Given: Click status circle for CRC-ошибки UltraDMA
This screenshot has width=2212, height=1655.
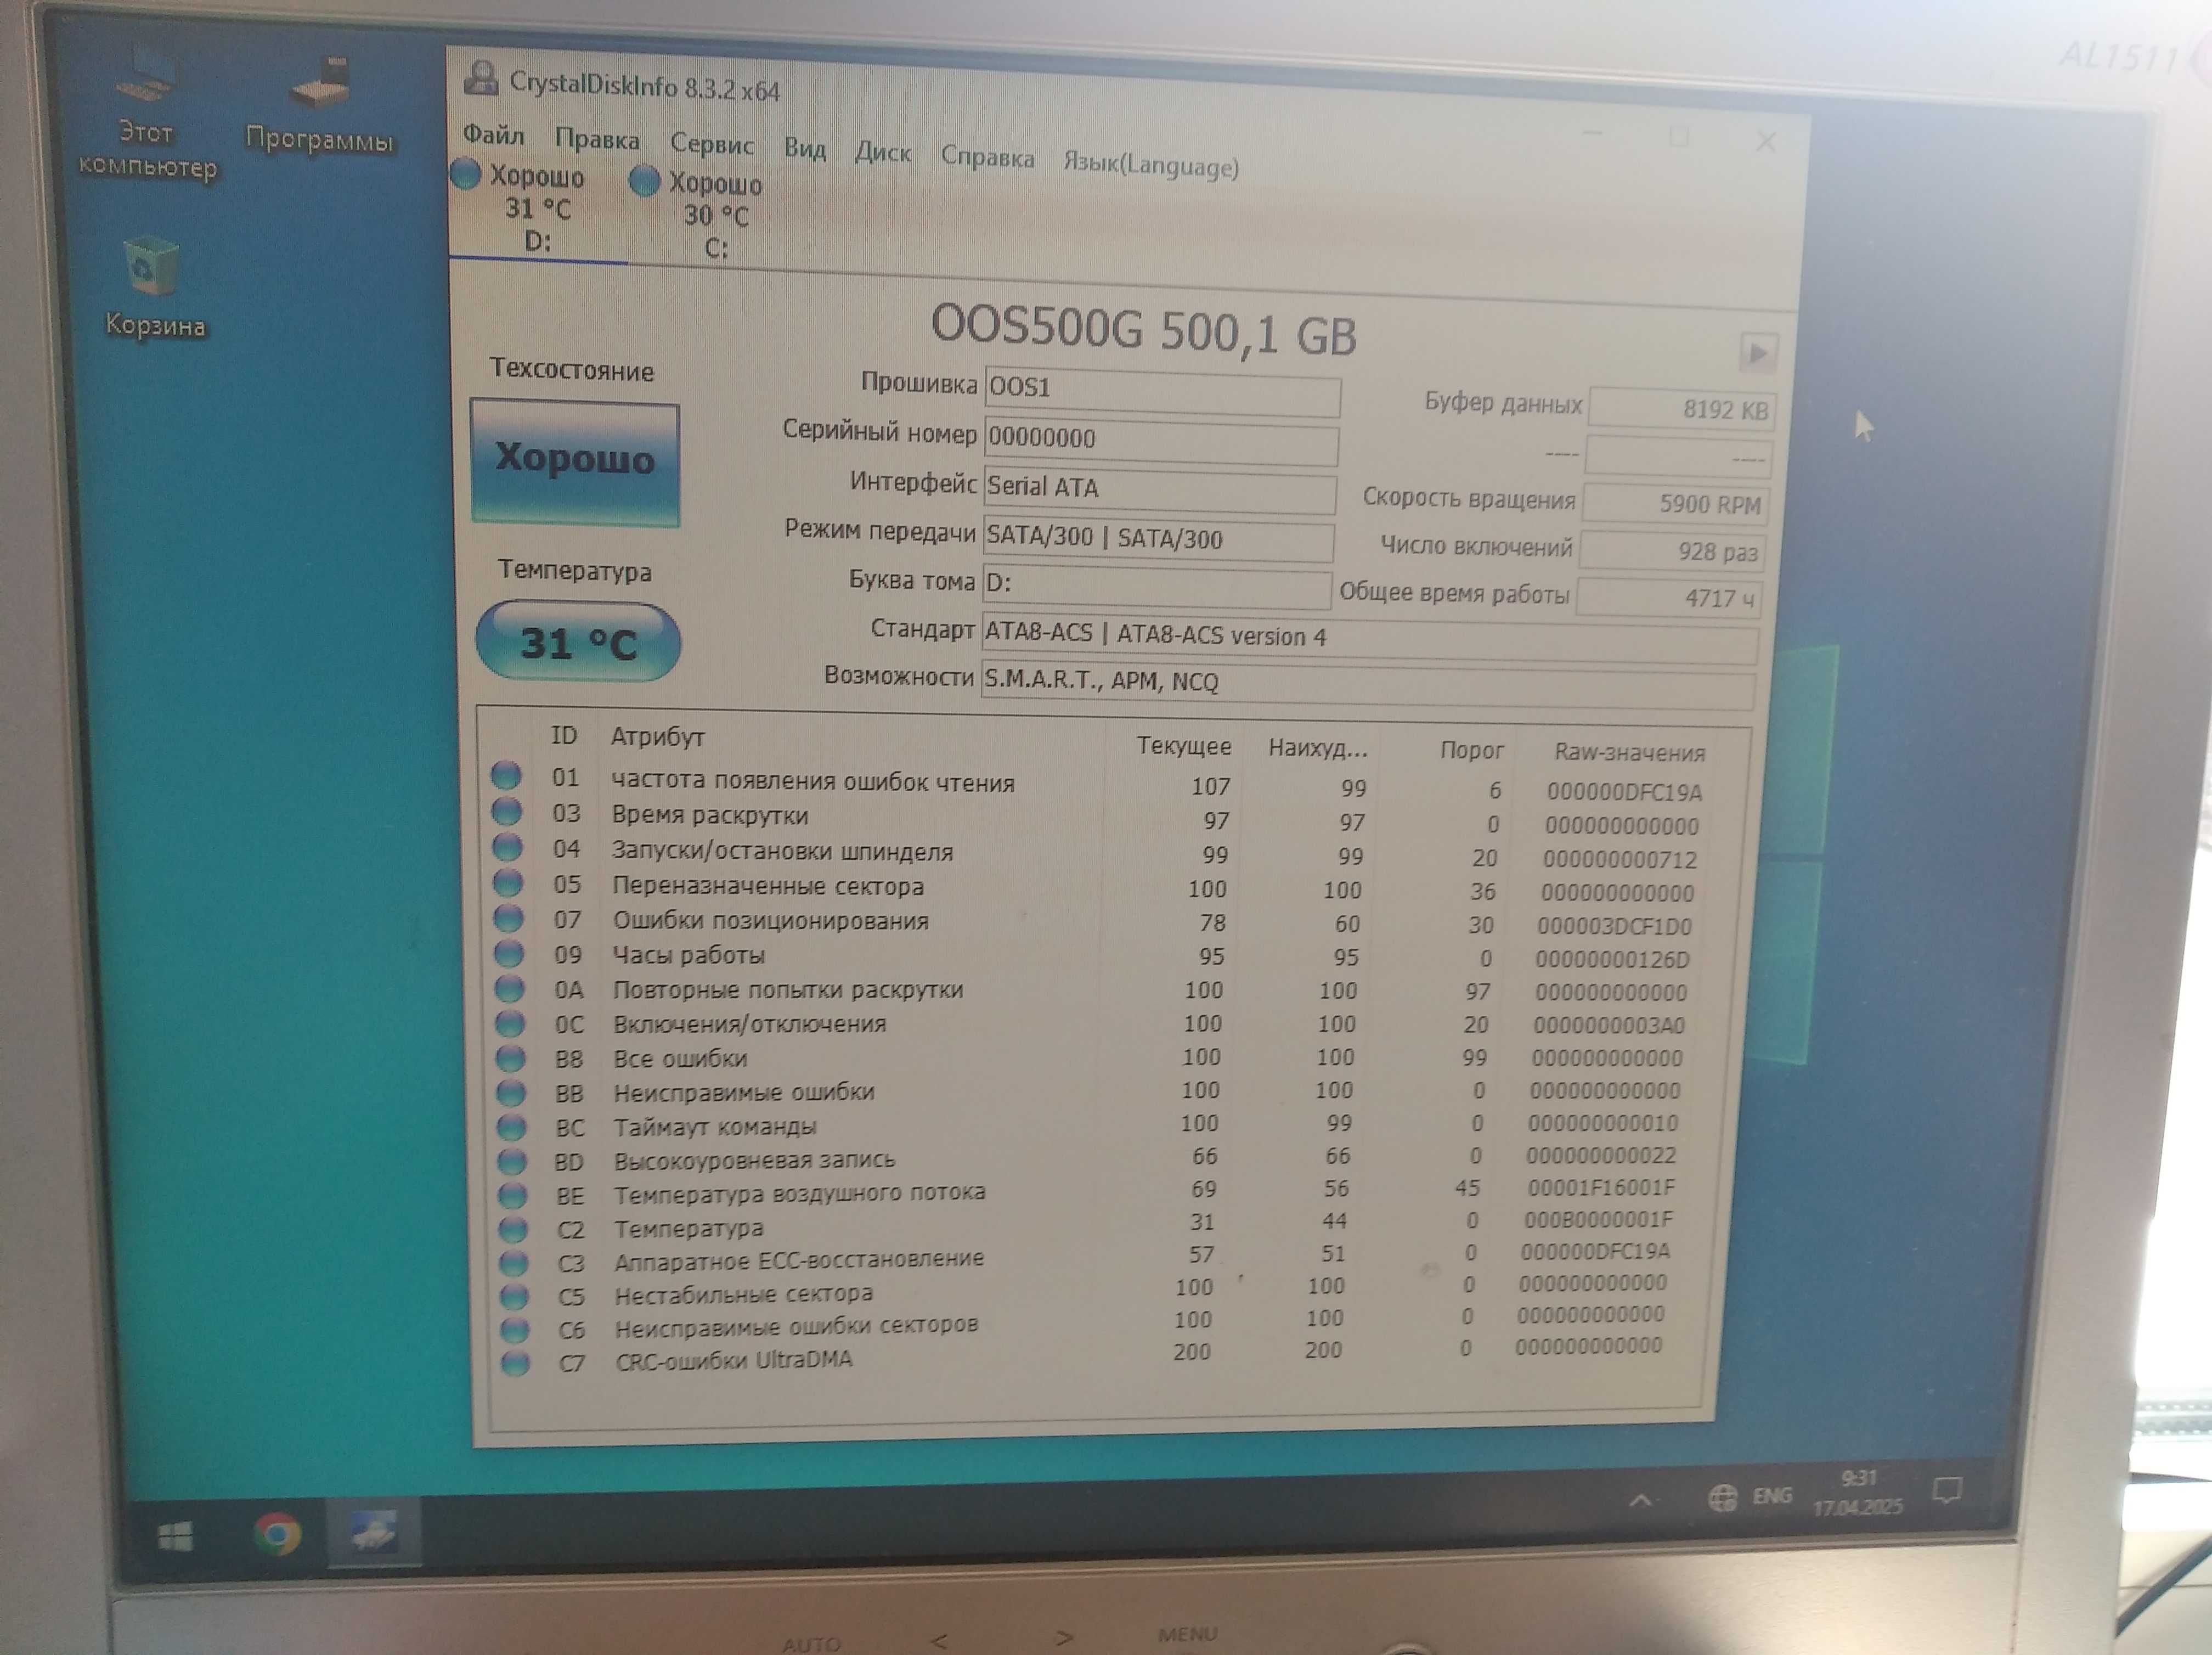Looking at the screenshot, I should (x=515, y=1363).
